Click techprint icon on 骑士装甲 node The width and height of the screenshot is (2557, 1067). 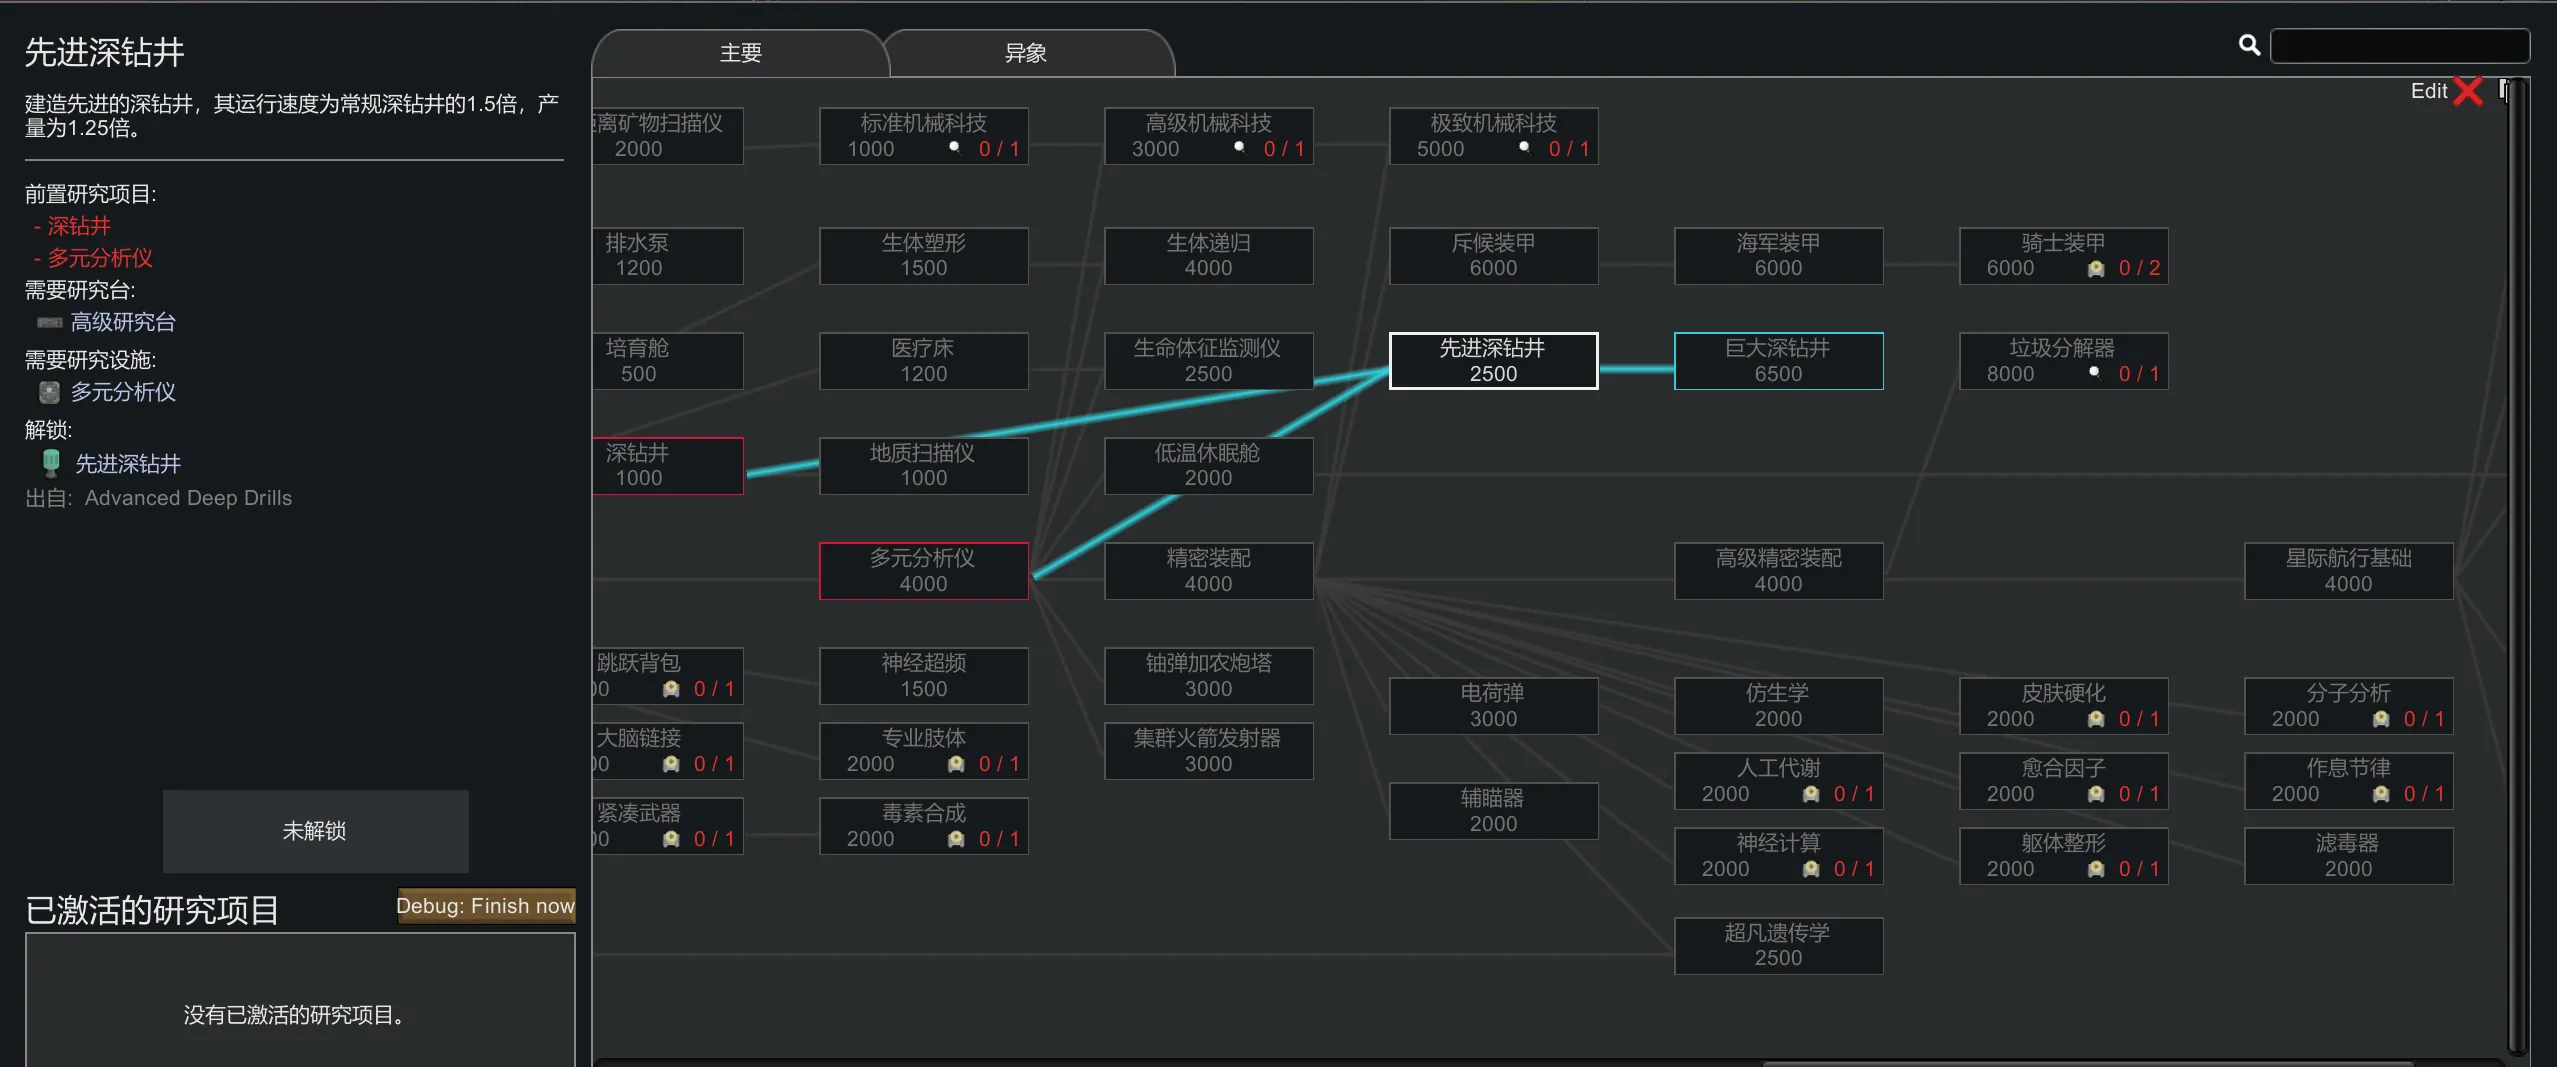tap(2095, 269)
